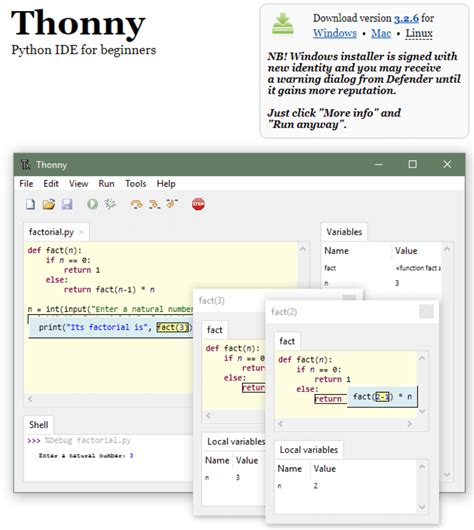474x530 pixels.
Task: Download Thonny for Windows
Action: click(x=335, y=33)
